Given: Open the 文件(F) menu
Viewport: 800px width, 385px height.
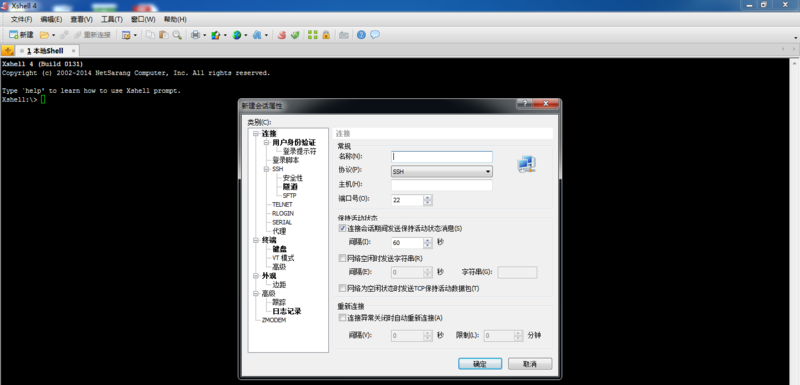Looking at the screenshot, I should [21, 19].
